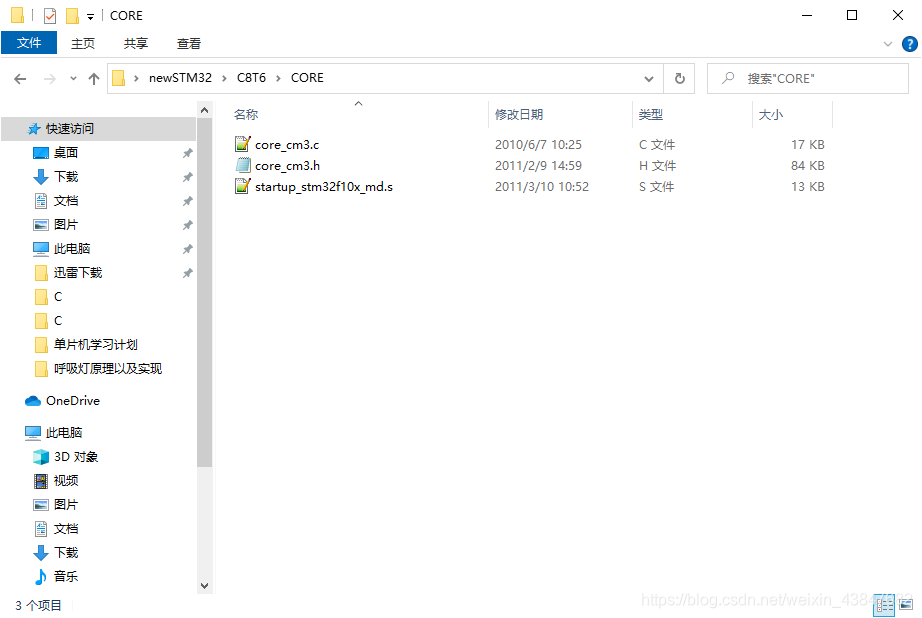Sort by the 修改日期 column header
Image resolution: width=922 pixels, height=618 pixels.
tap(519, 115)
